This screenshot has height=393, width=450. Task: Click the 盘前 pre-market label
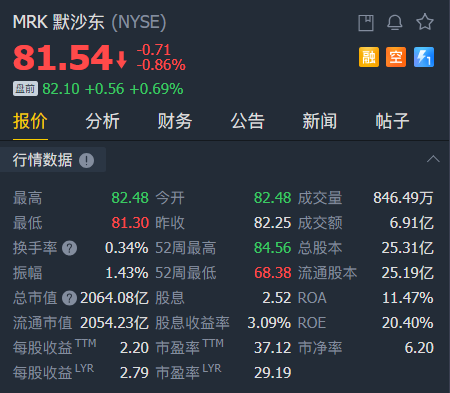coord(25,89)
